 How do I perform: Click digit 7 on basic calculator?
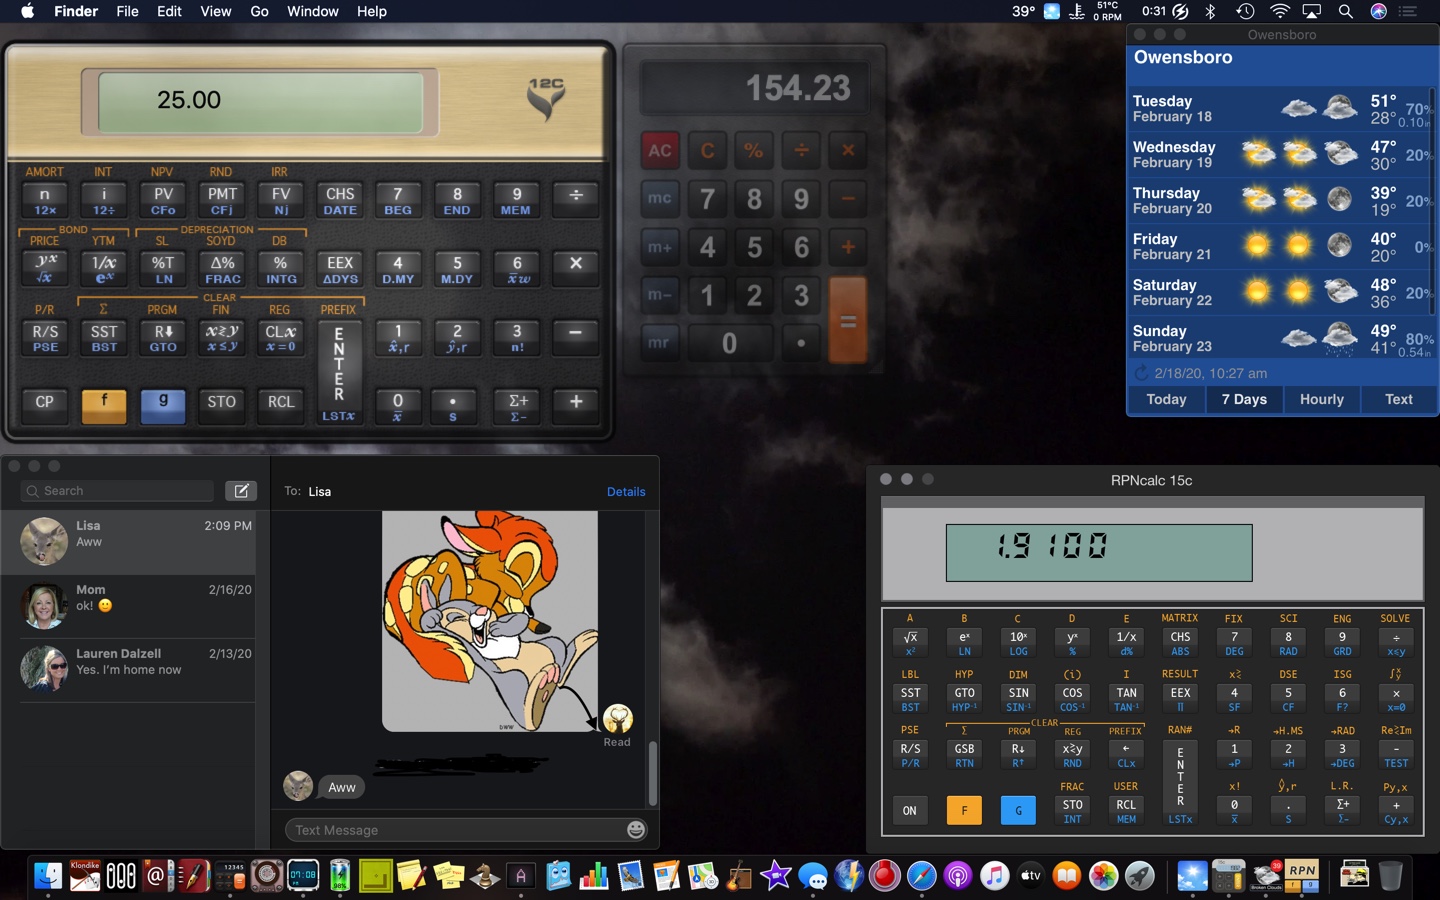pos(707,198)
